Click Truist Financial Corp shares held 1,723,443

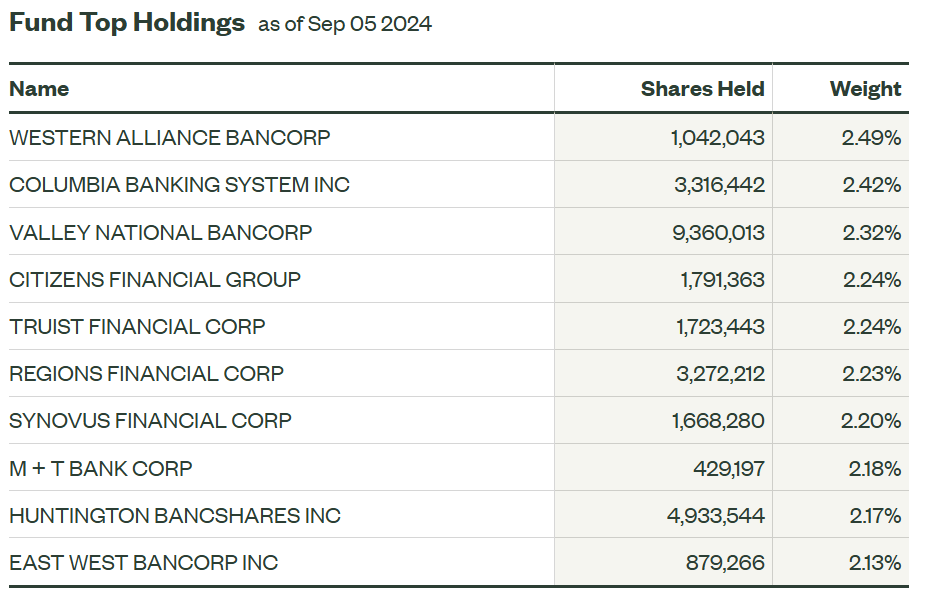(x=721, y=327)
